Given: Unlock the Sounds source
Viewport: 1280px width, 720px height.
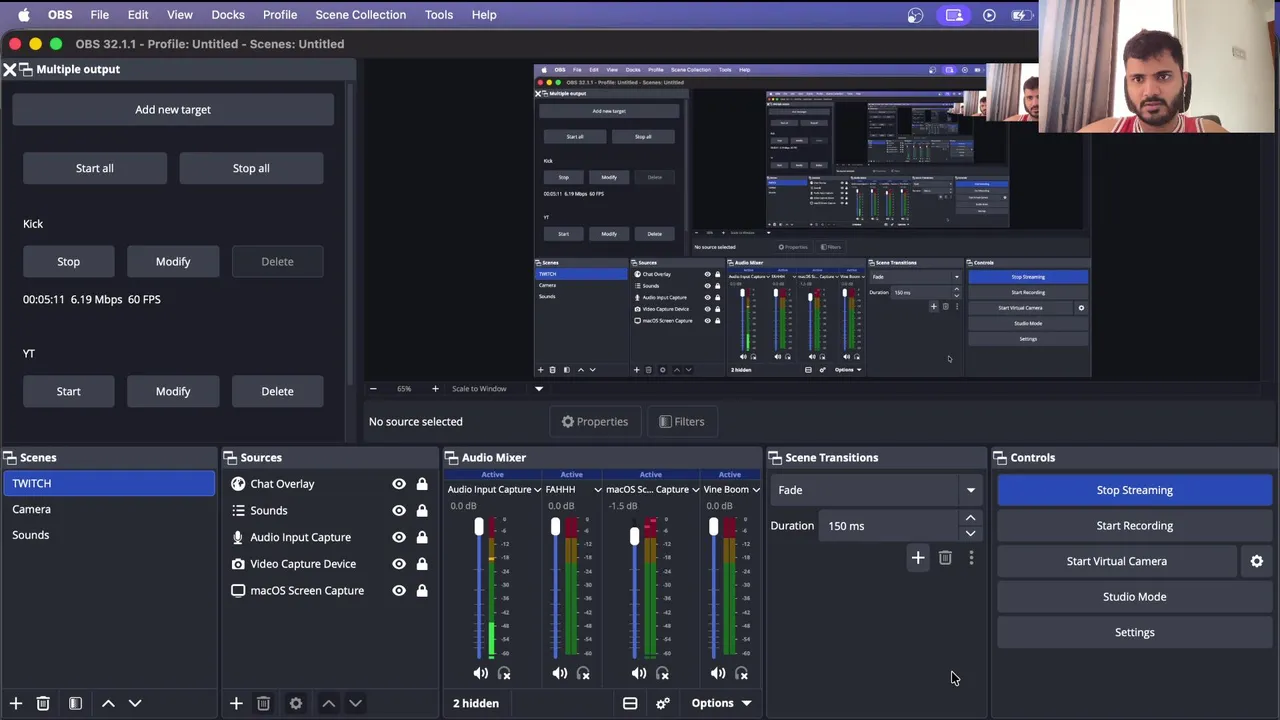Looking at the screenshot, I should coord(422,510).
